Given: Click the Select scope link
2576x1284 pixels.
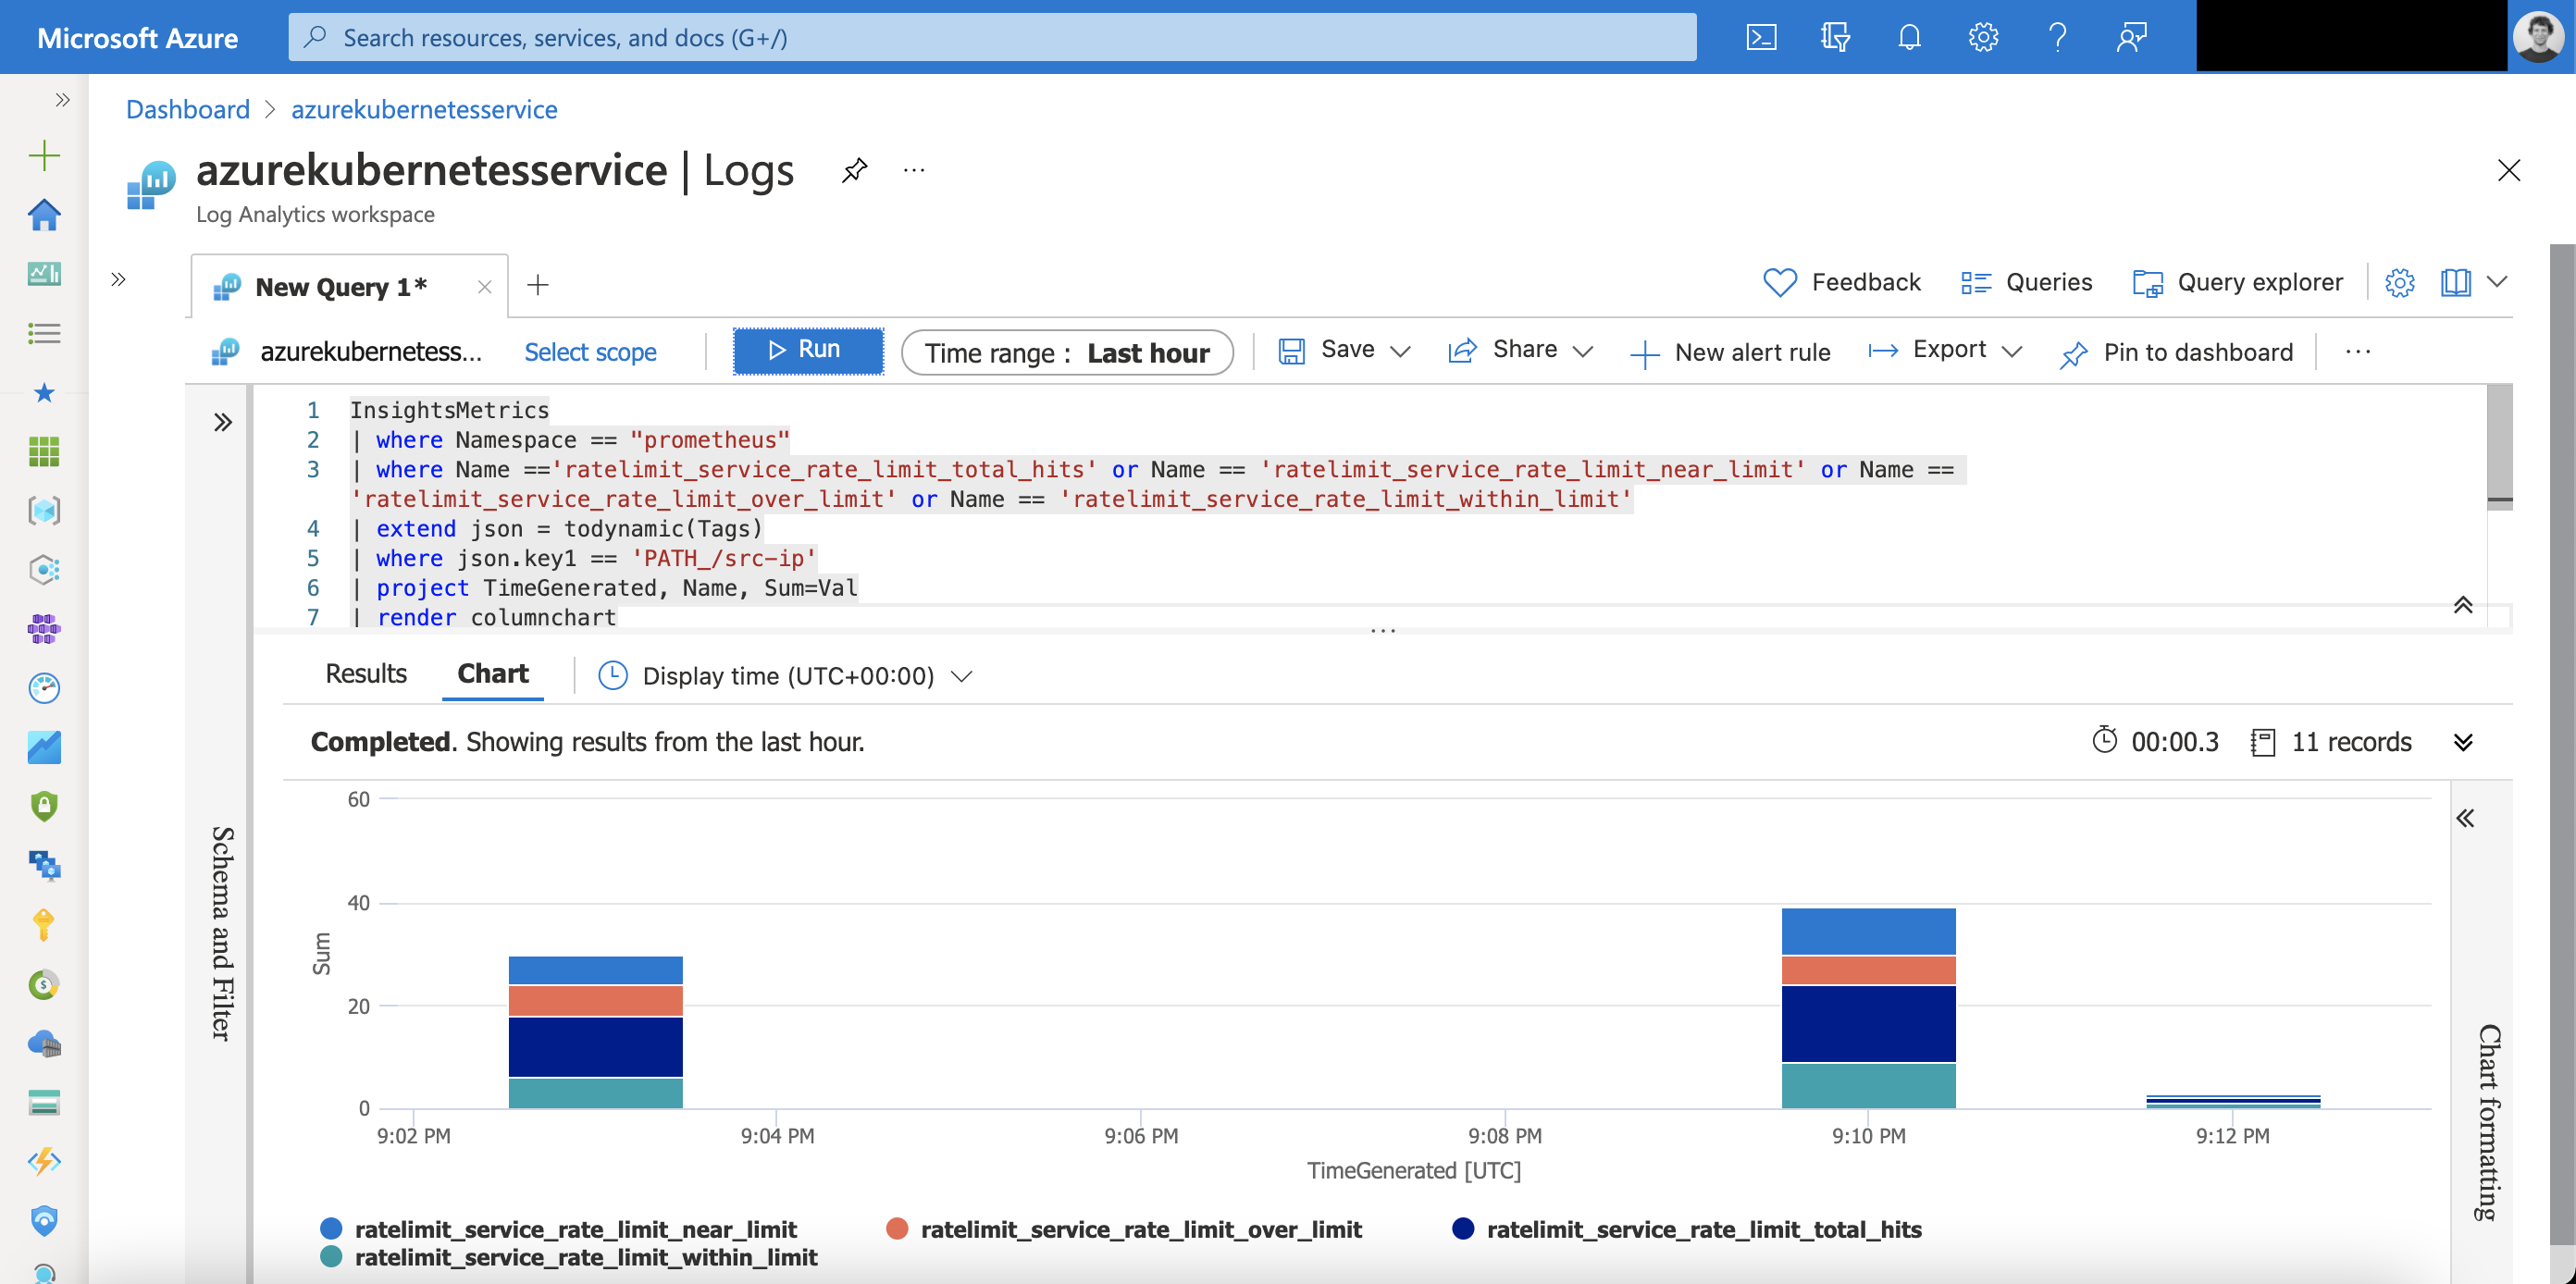Looking at the screenshot, I should pyautogui.click(x=590, y=352).
